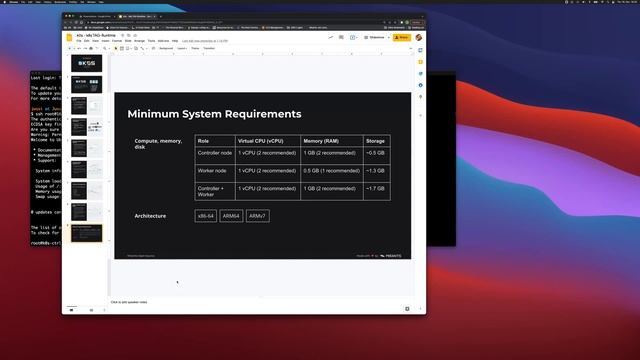640x360 pixels.
Task: Star the presentation title
Action: (x=122, y=36)
